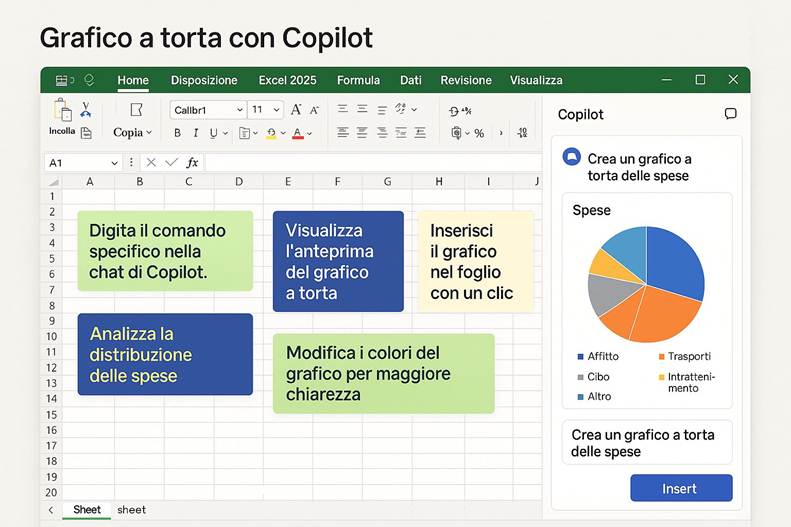
Task: Apply percent style
Action: pyautogui.click(x=479, y=134)
